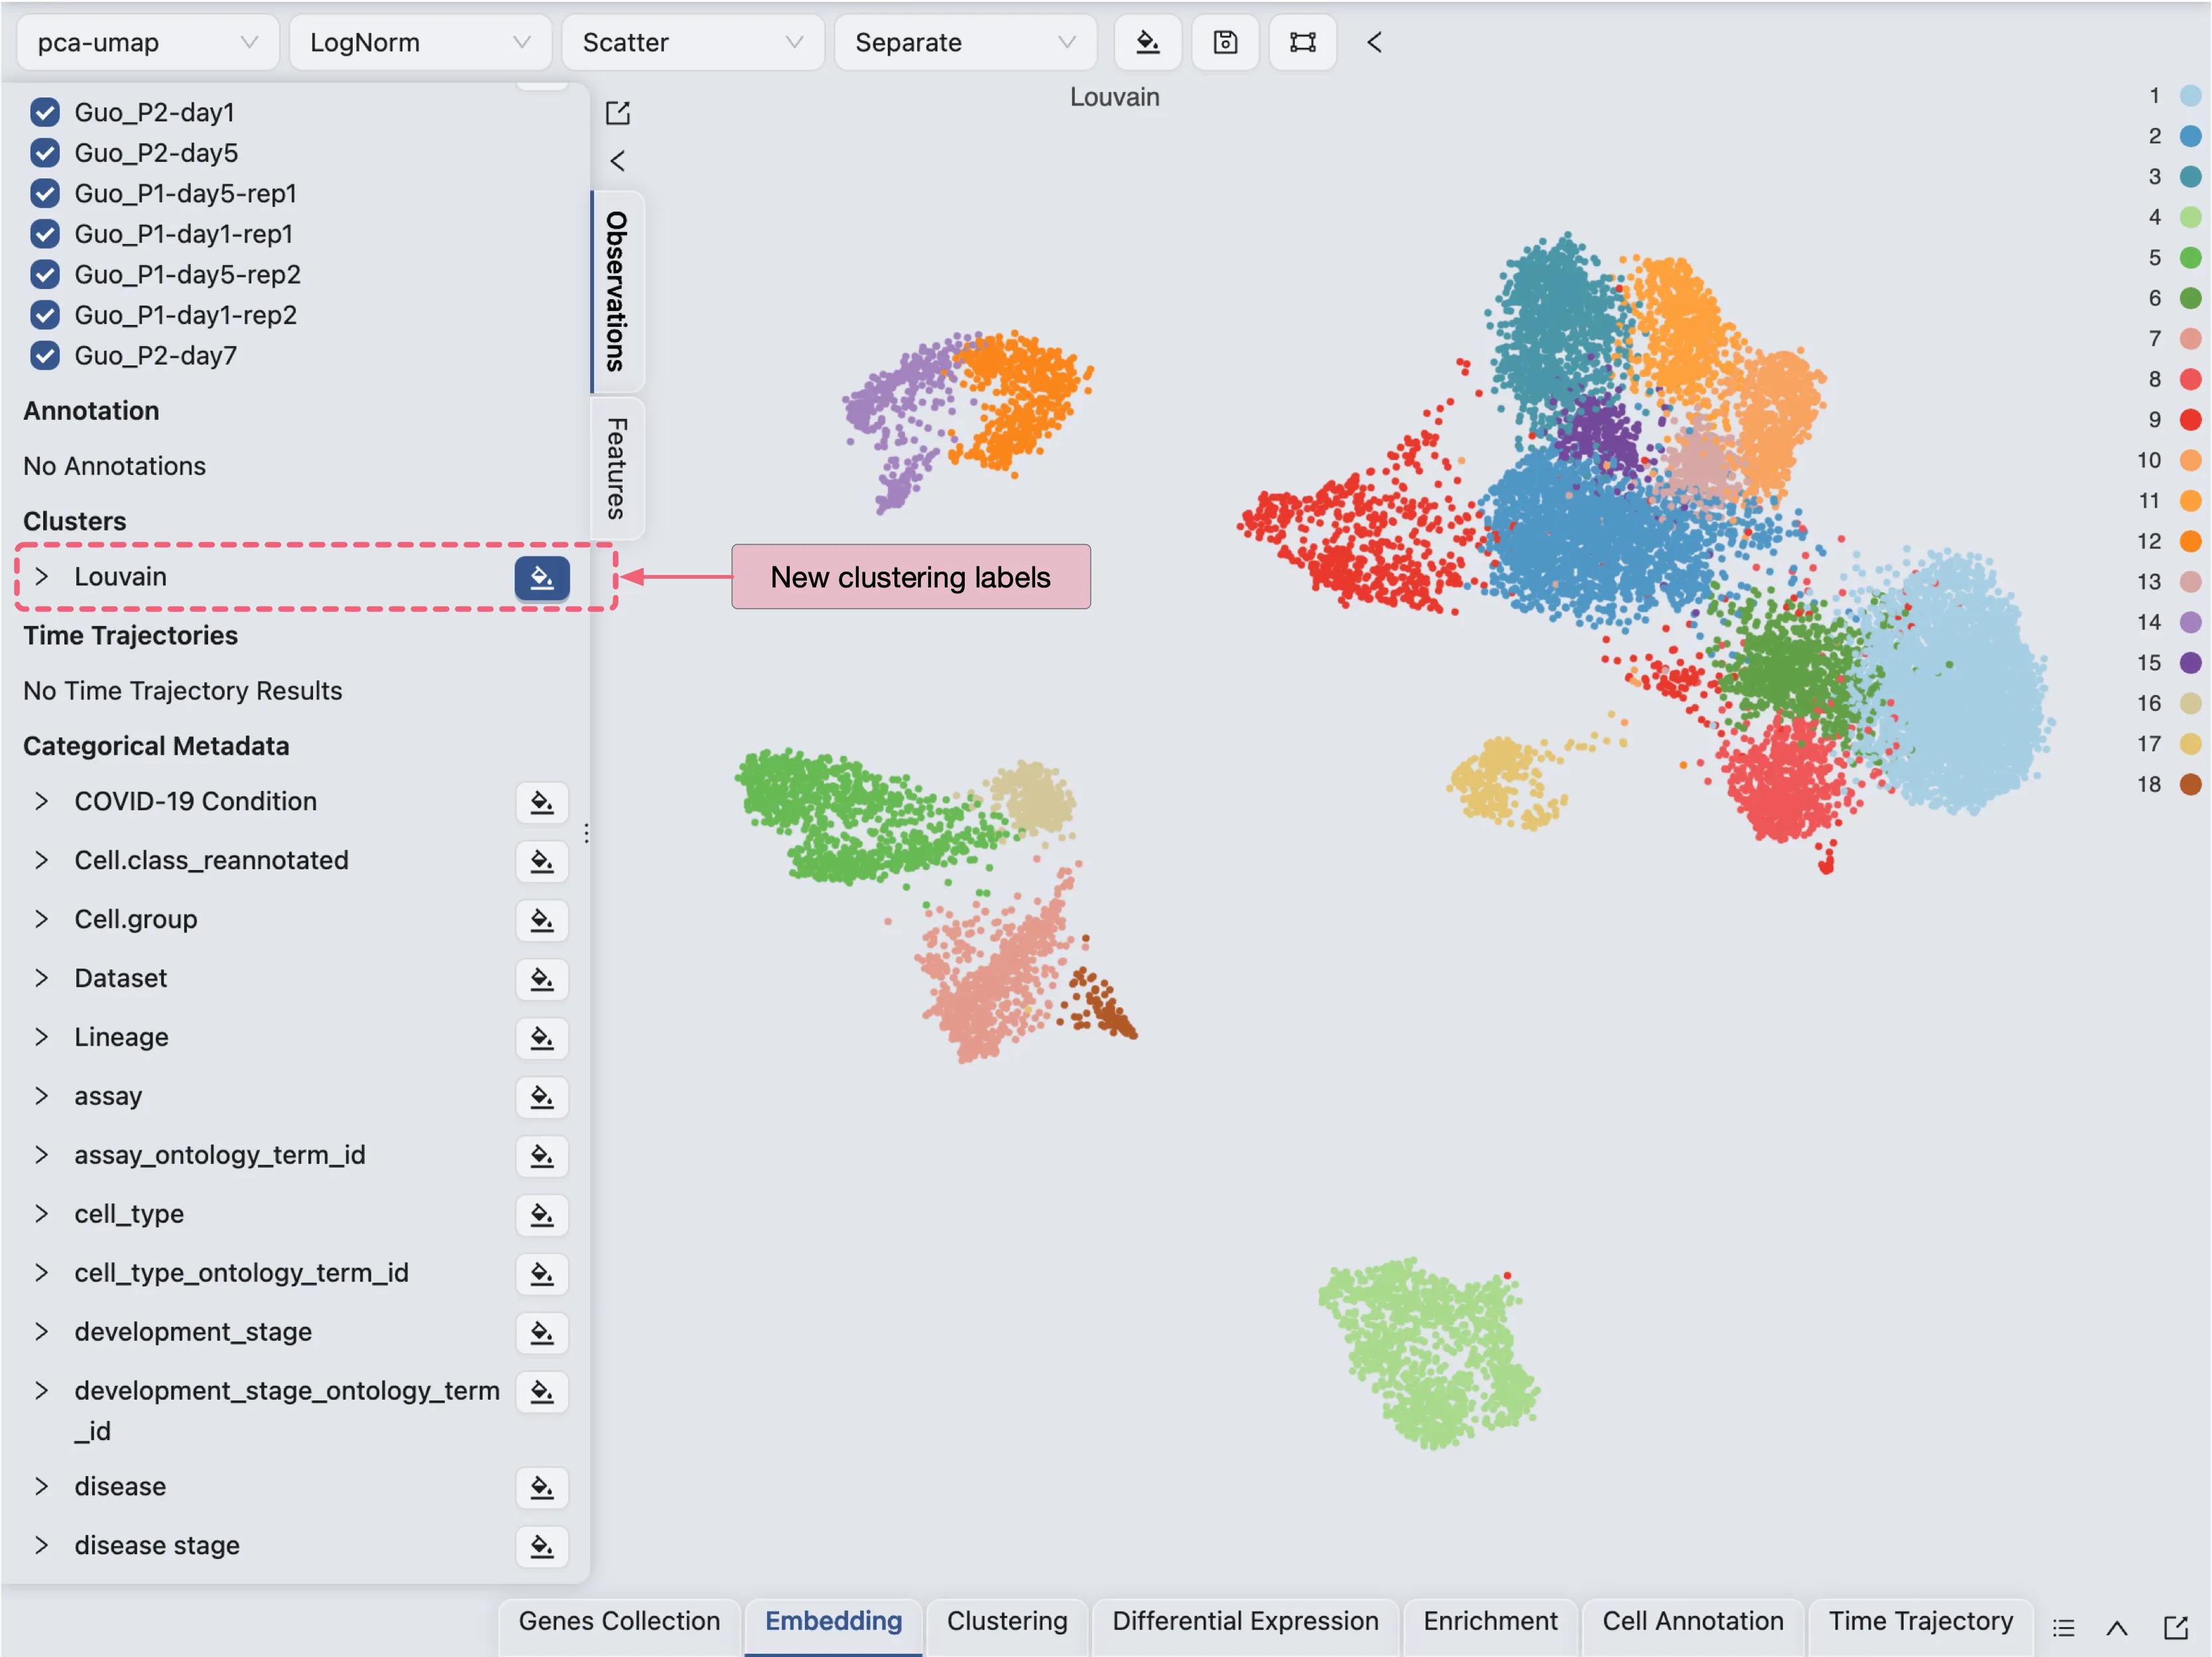Collapse the bottom panel with the up chevron
The image size is (2212, 1657).
2117,1628
